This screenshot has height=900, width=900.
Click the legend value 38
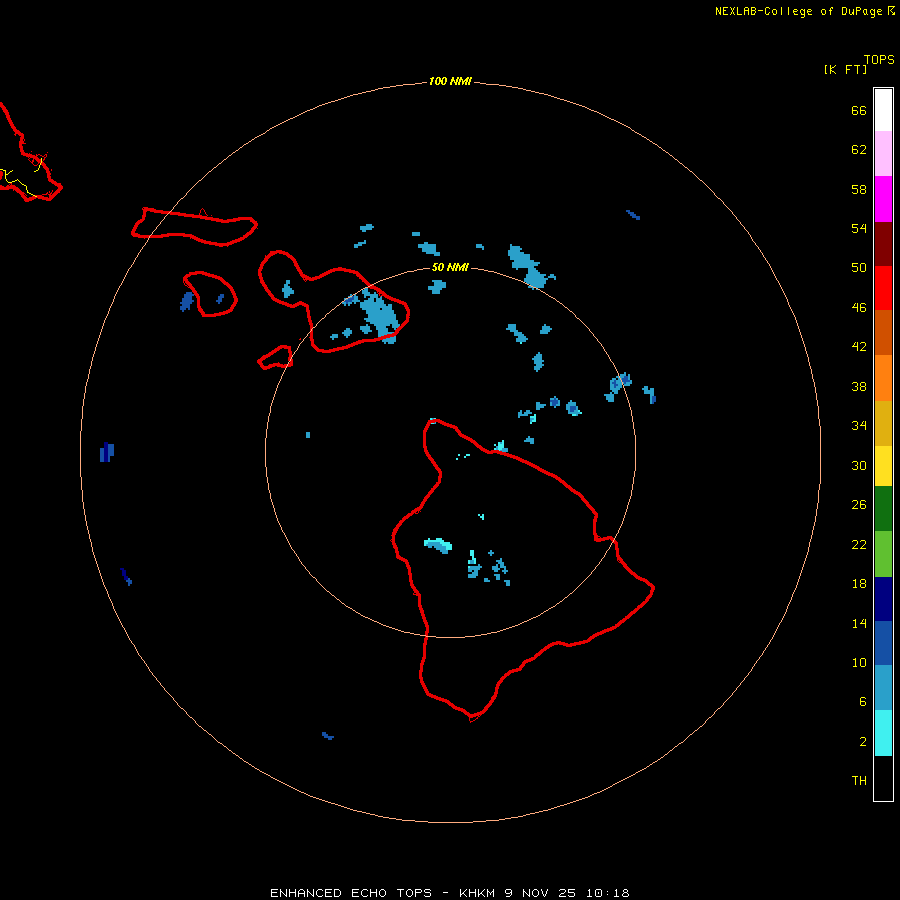(x=859, y=387)
